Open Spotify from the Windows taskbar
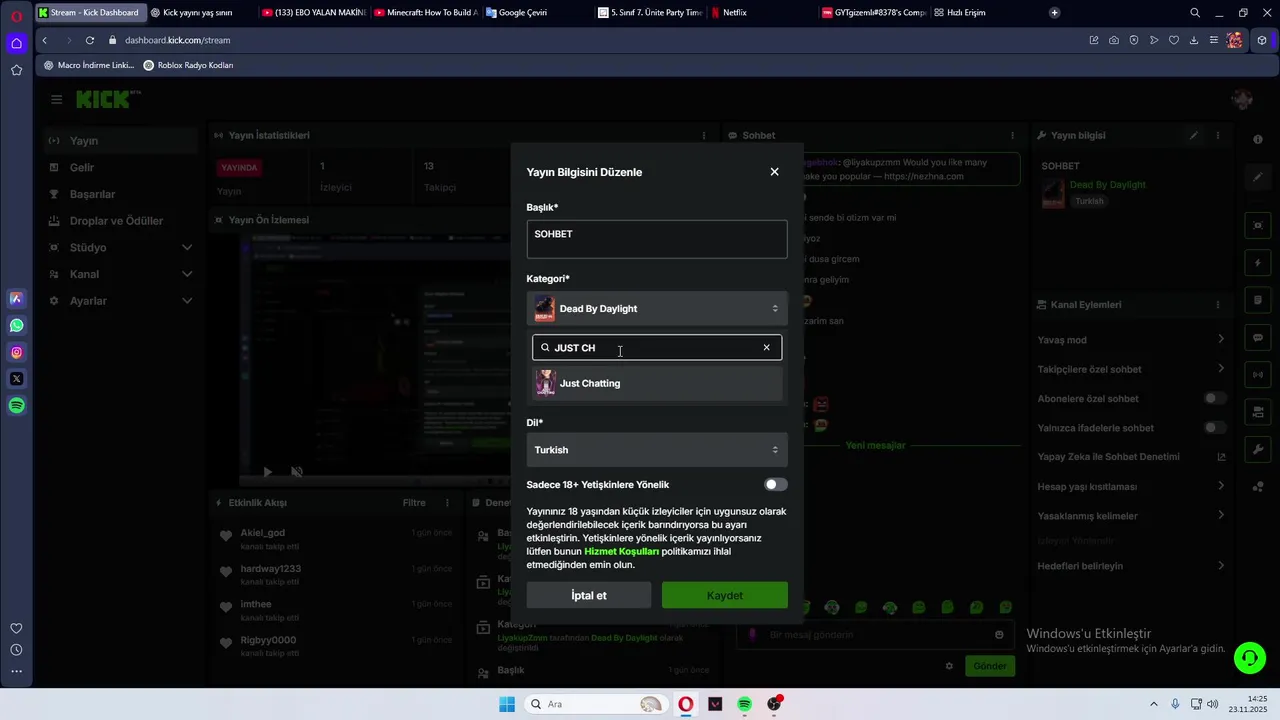Image resolution: width=1280 pixels, height=720 pixels. (744, 704)
